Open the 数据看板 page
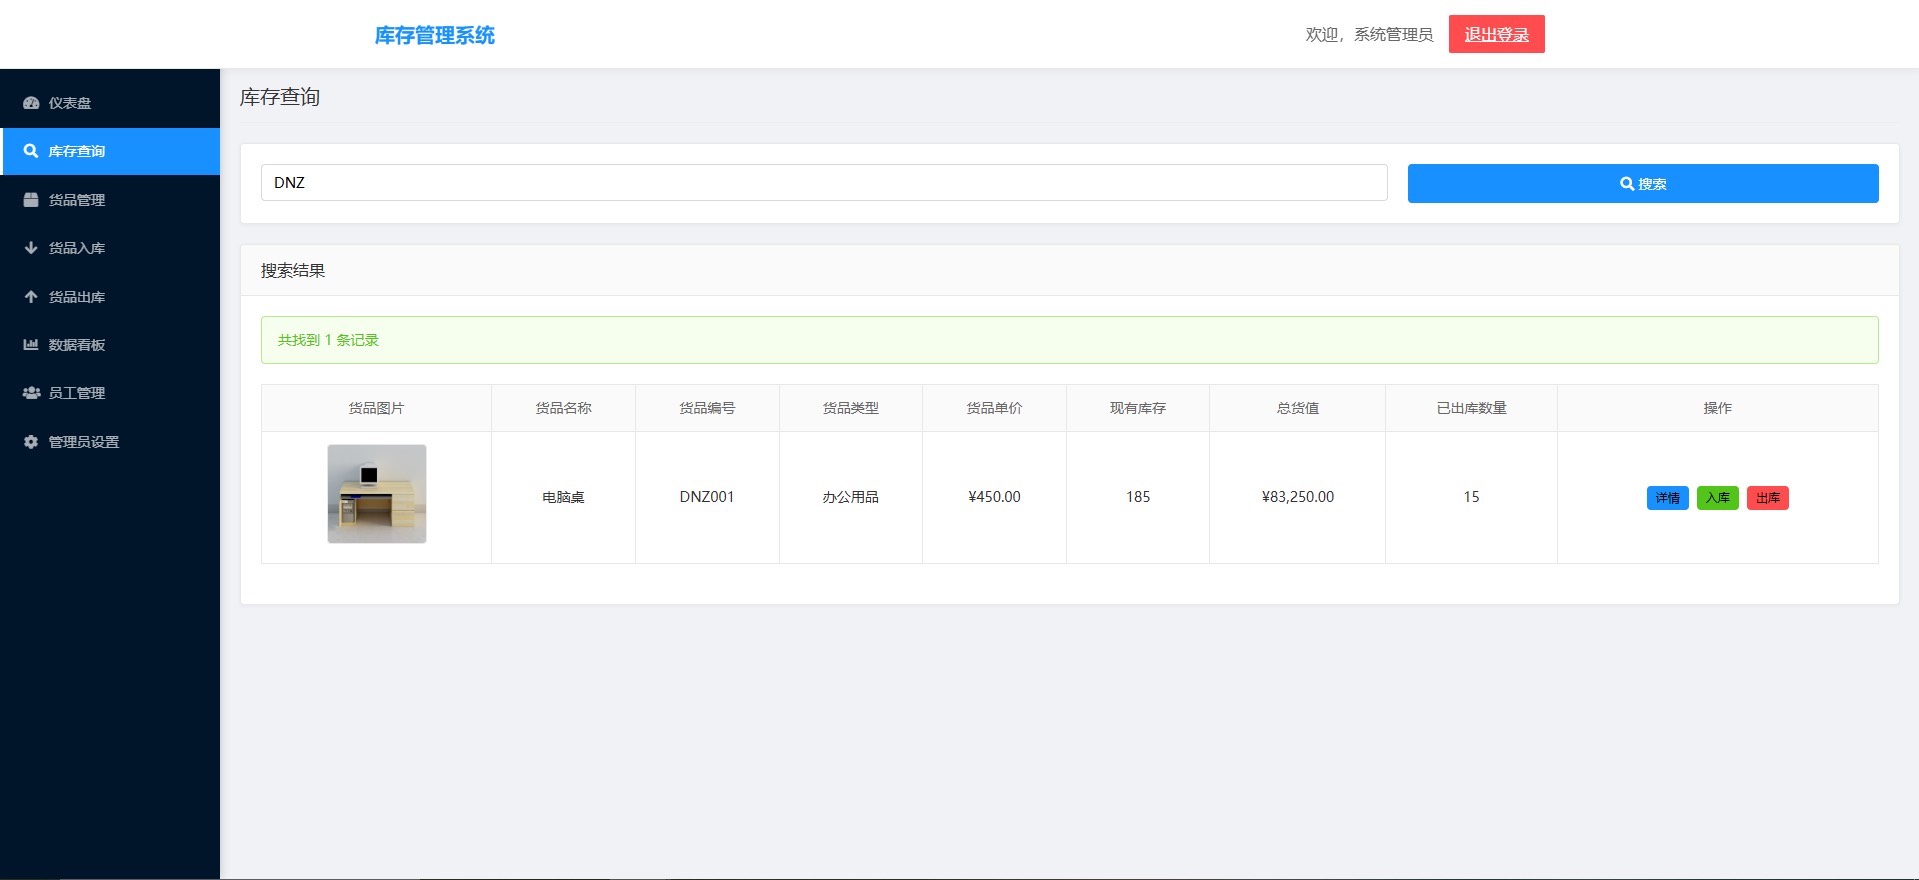This screenshot has height=880, width=1919. click(x=110, y=345)
